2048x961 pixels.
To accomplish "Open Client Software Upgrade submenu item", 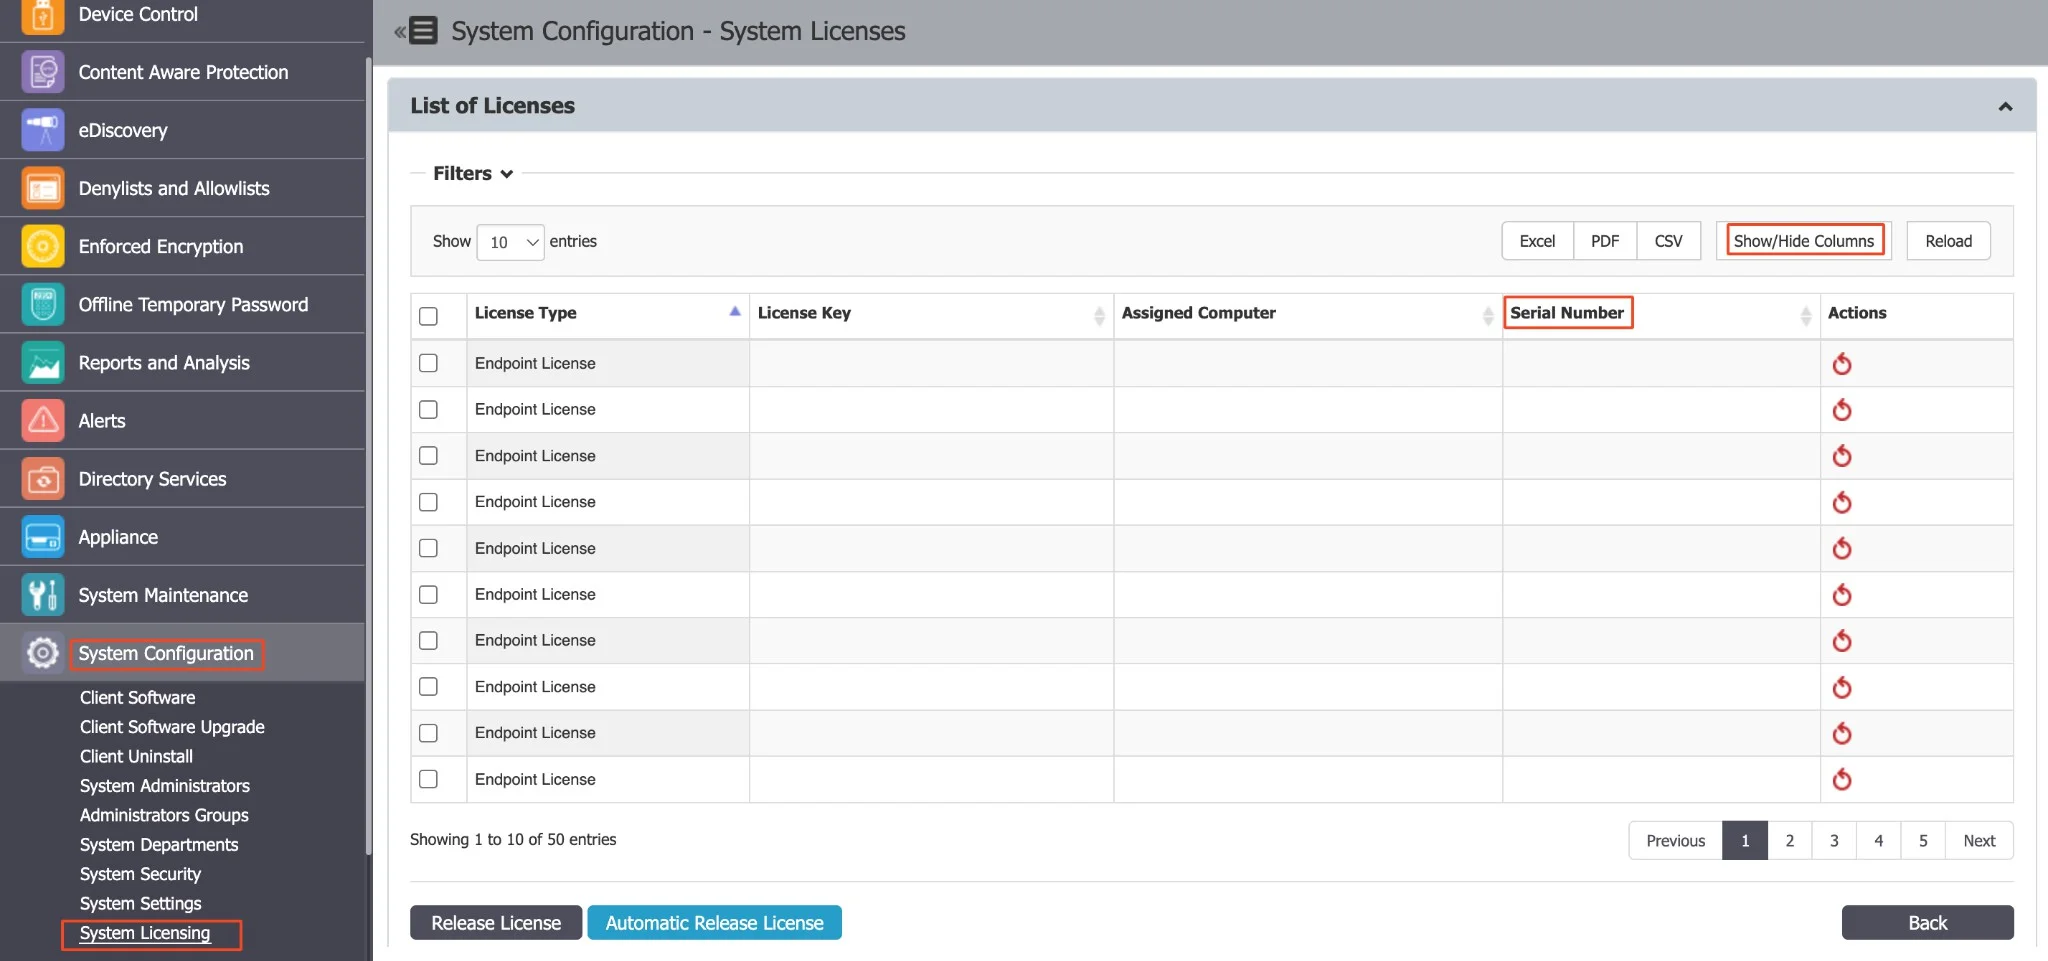I will pos(172,727).
